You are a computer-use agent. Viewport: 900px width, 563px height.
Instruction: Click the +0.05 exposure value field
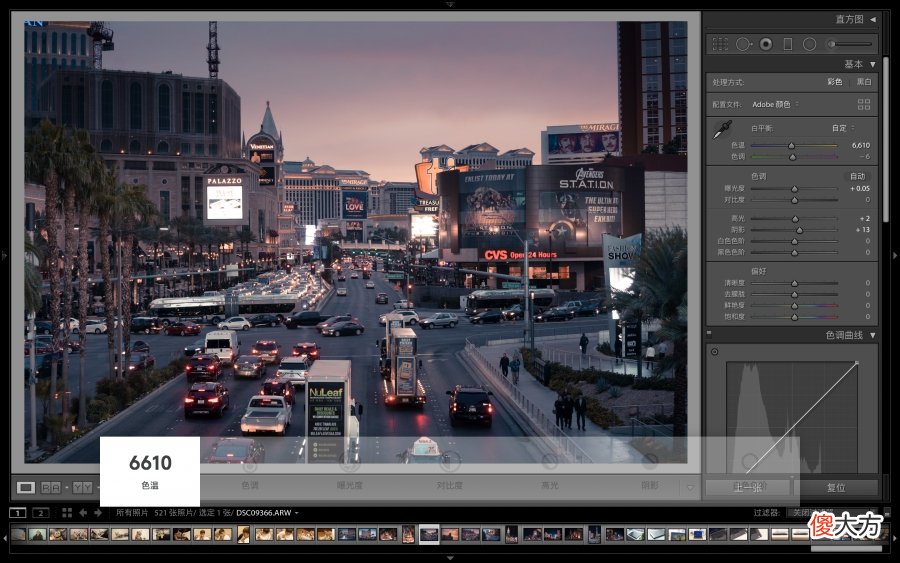tap(860, 189)
